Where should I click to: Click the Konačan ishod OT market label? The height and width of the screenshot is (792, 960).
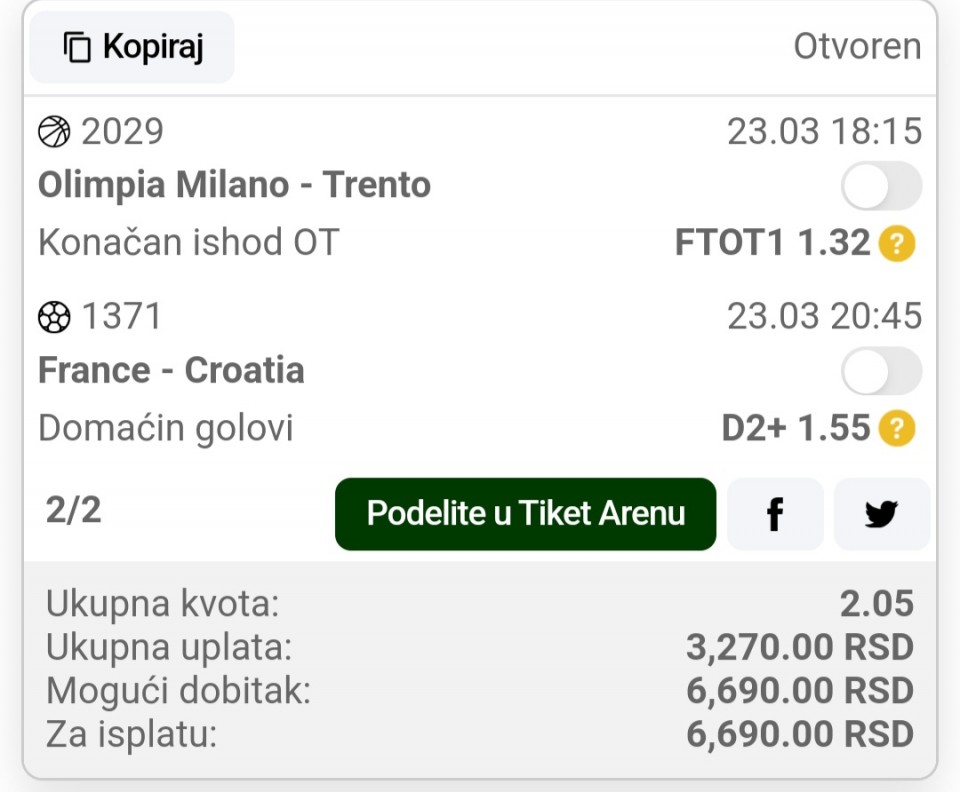click(x=188, y=242)
